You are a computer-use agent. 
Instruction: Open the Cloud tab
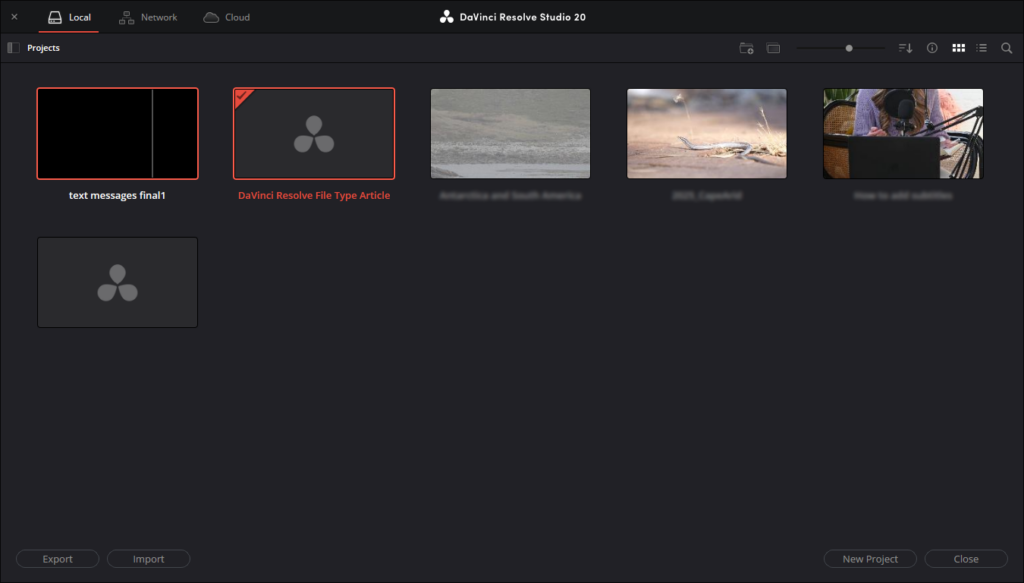point(227,18)
